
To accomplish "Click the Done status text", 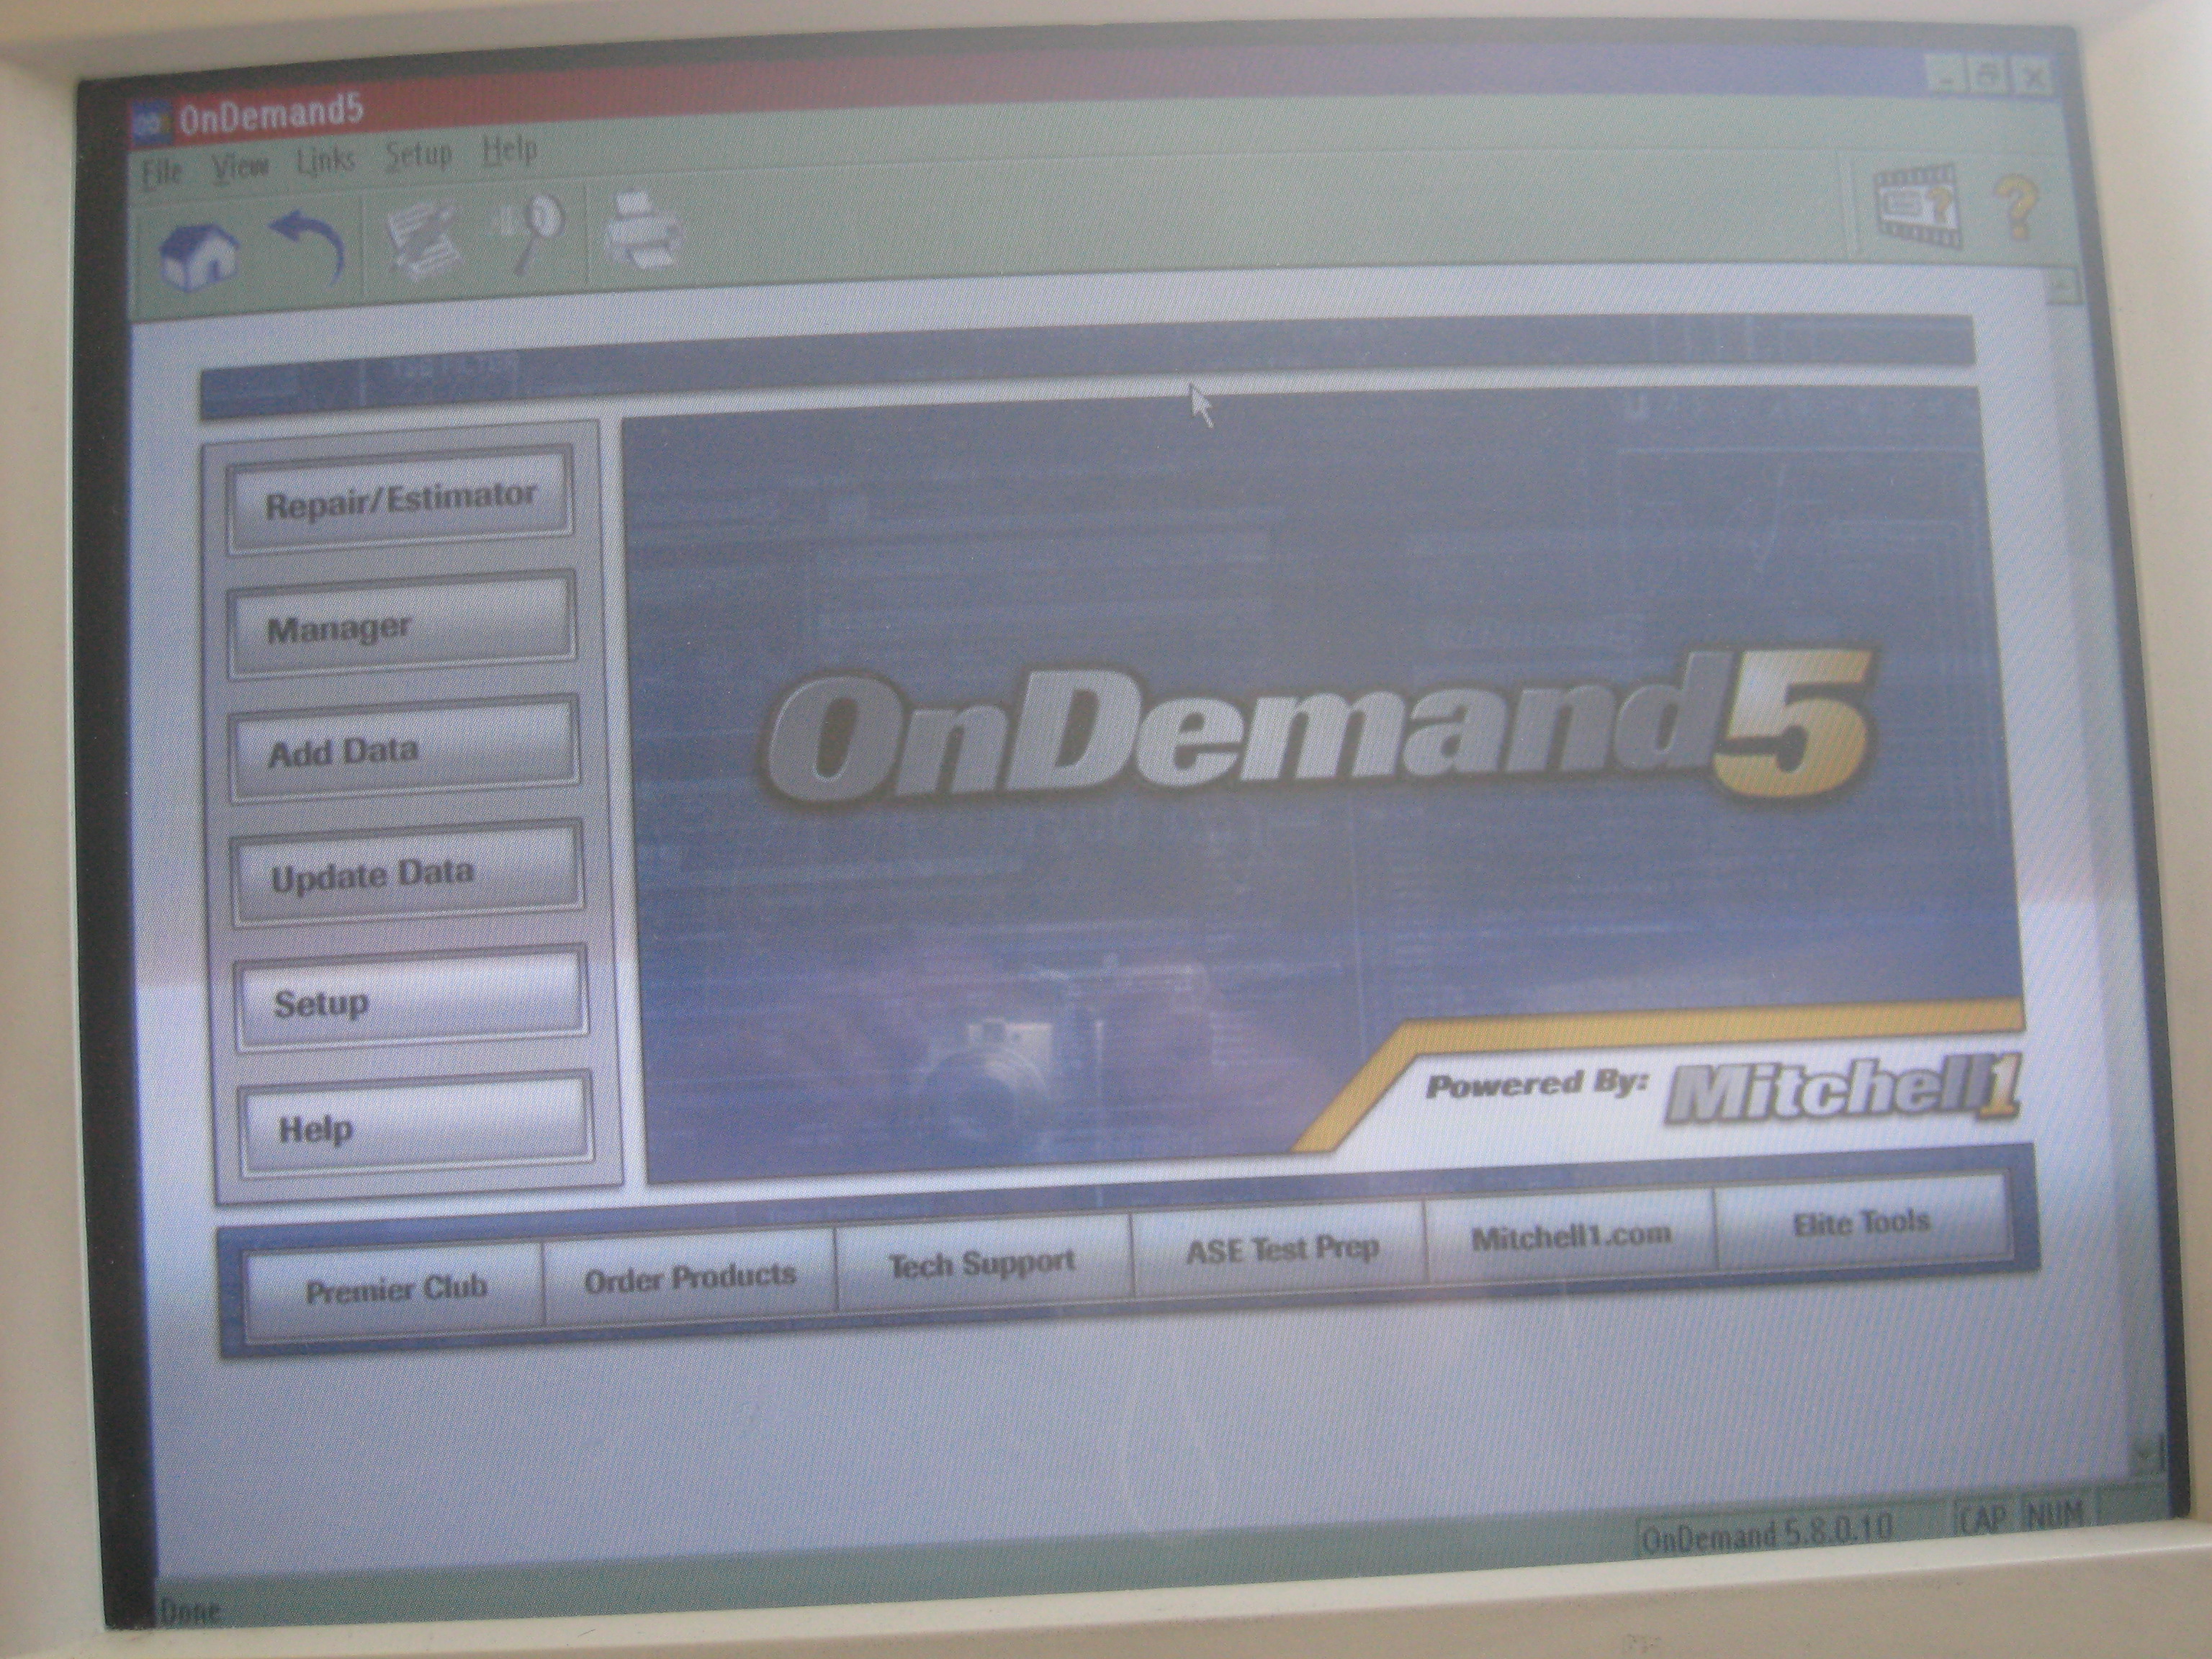I will click(190, 1611).
